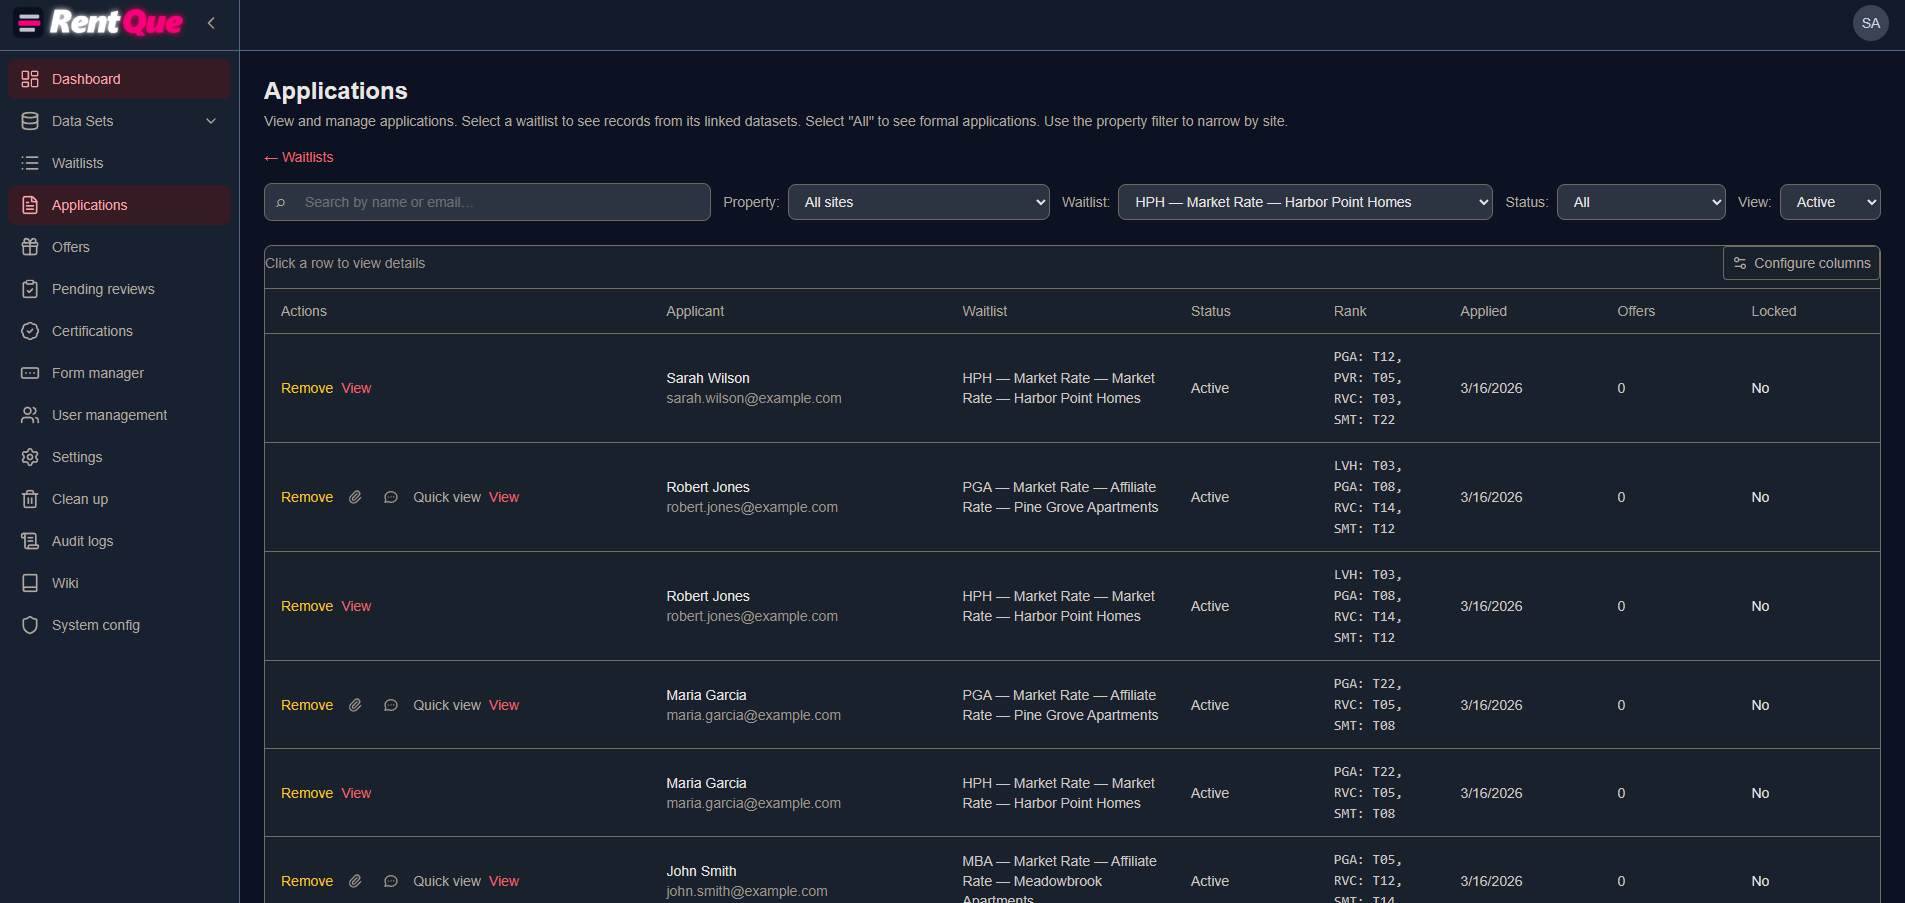Click the Status column header
Image resolution: width=1905 pixels, height=903 pixels.
[x=1211, y=311]
